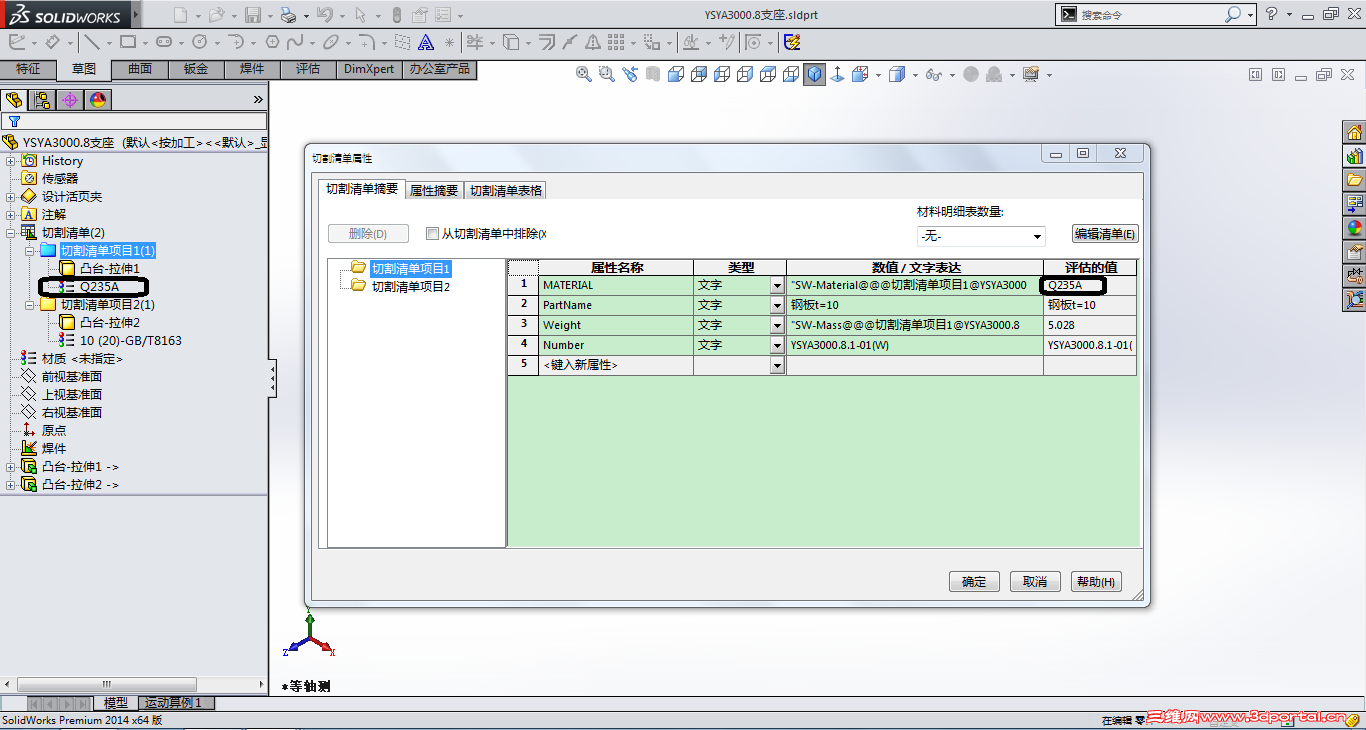Select 传感器 in feature tree
Viewport: 1366px width, 730px height.
click(x=60, y=179)
